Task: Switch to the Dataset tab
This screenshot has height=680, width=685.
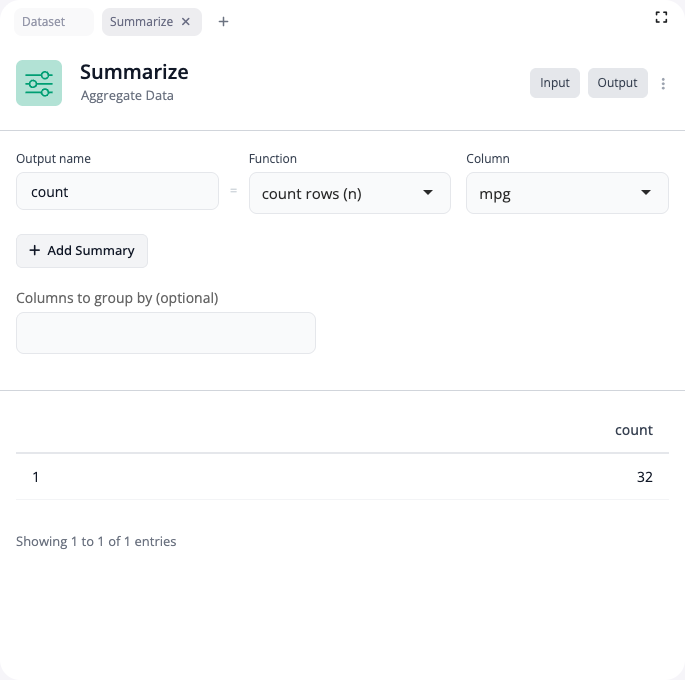Action: [x=44, y=21]
